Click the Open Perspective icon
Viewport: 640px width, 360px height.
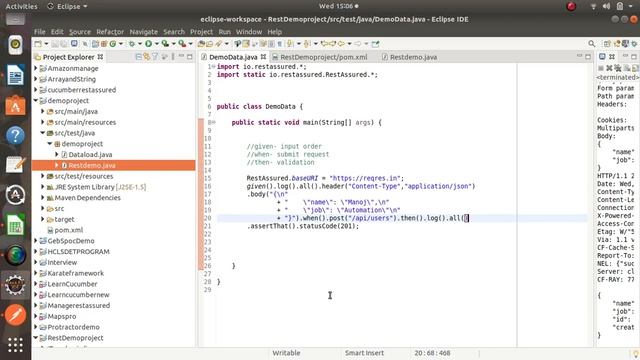pyautogui.click(x=607, y=44)
